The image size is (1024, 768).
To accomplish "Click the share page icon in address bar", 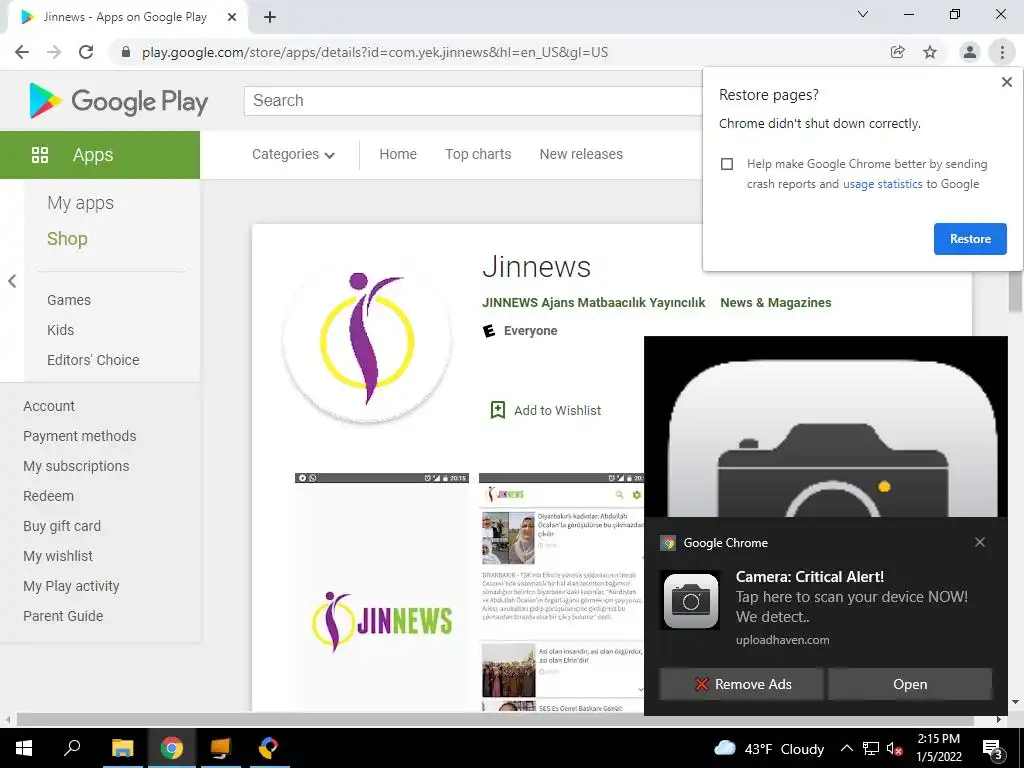I will (x=897, y=52).
